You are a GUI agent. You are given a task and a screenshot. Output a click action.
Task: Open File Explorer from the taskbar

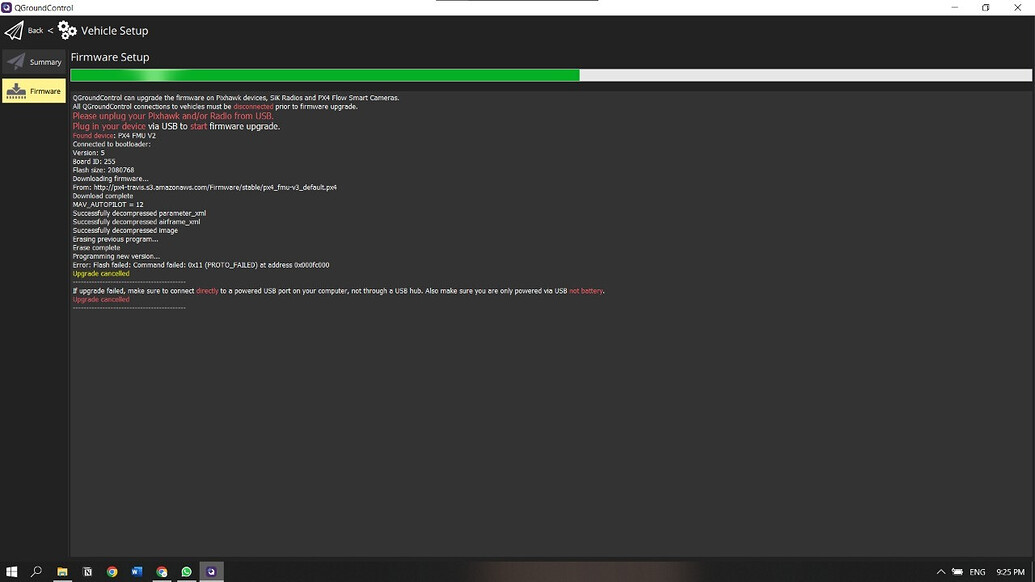point(62,572)
